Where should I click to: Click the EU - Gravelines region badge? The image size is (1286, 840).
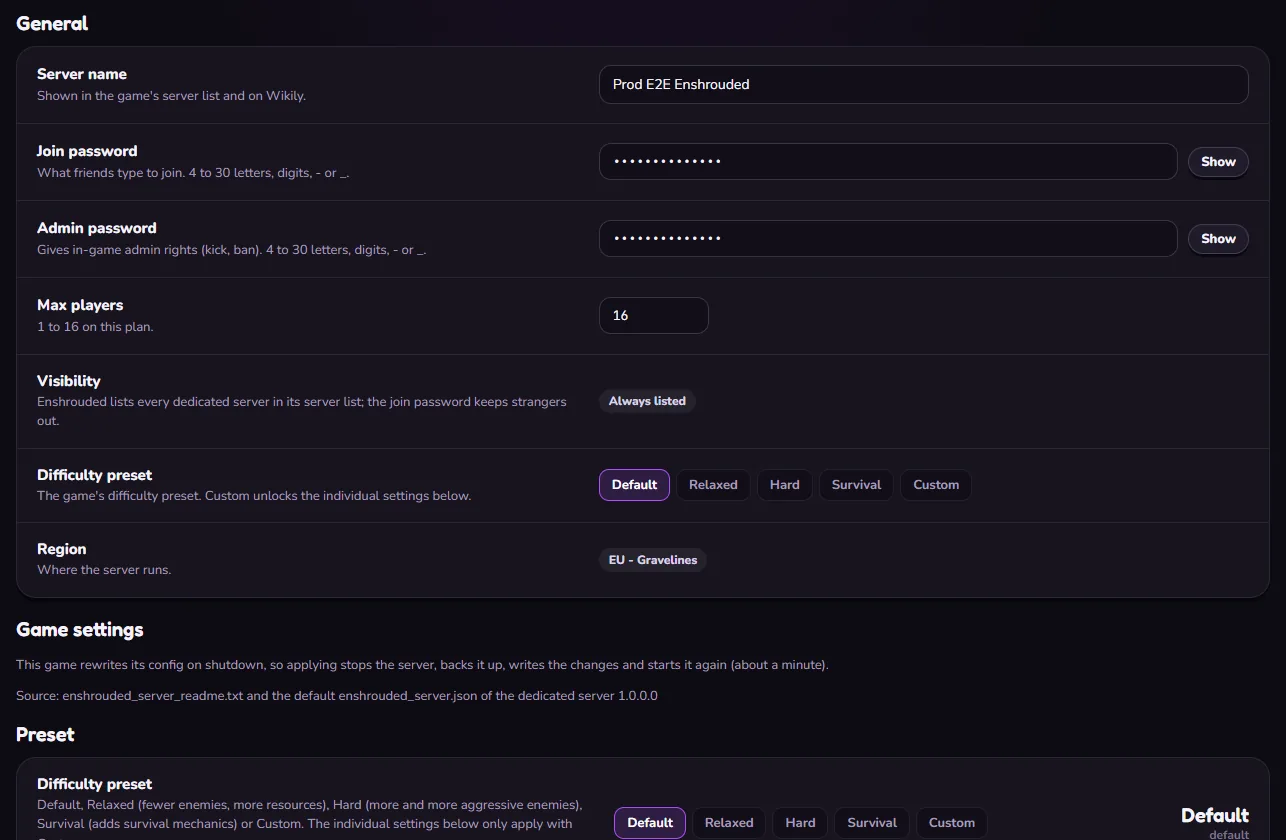(653, 560)
